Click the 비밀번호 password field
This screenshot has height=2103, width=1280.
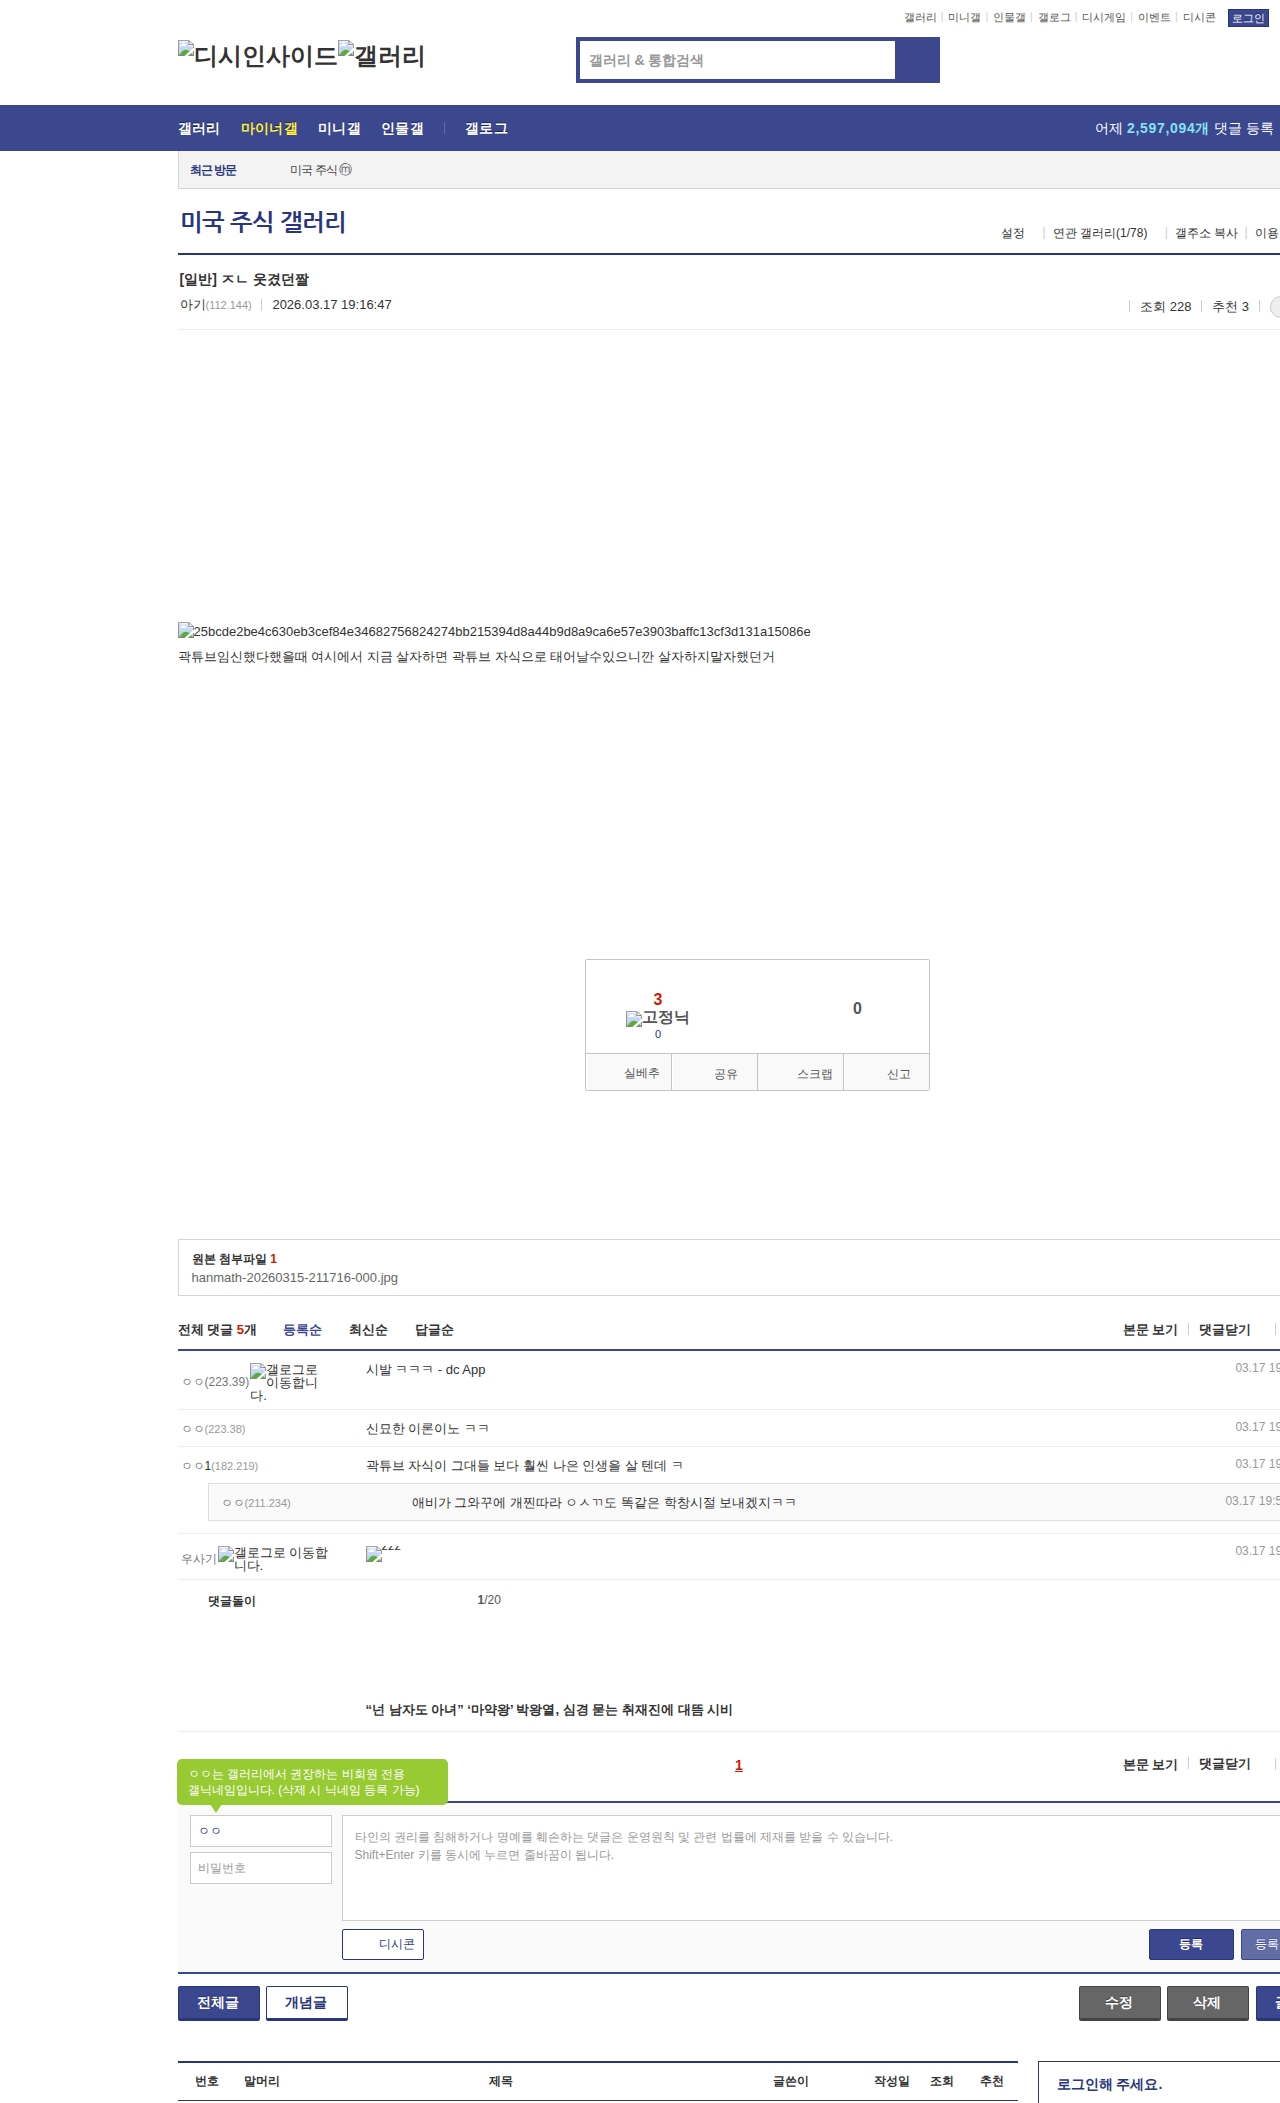[x=261, y=1868]
